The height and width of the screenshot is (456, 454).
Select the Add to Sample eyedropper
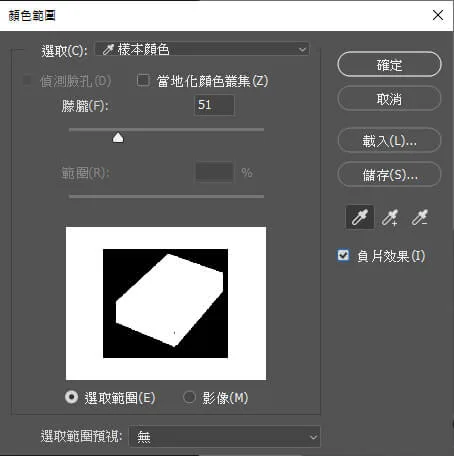point(390,218)
